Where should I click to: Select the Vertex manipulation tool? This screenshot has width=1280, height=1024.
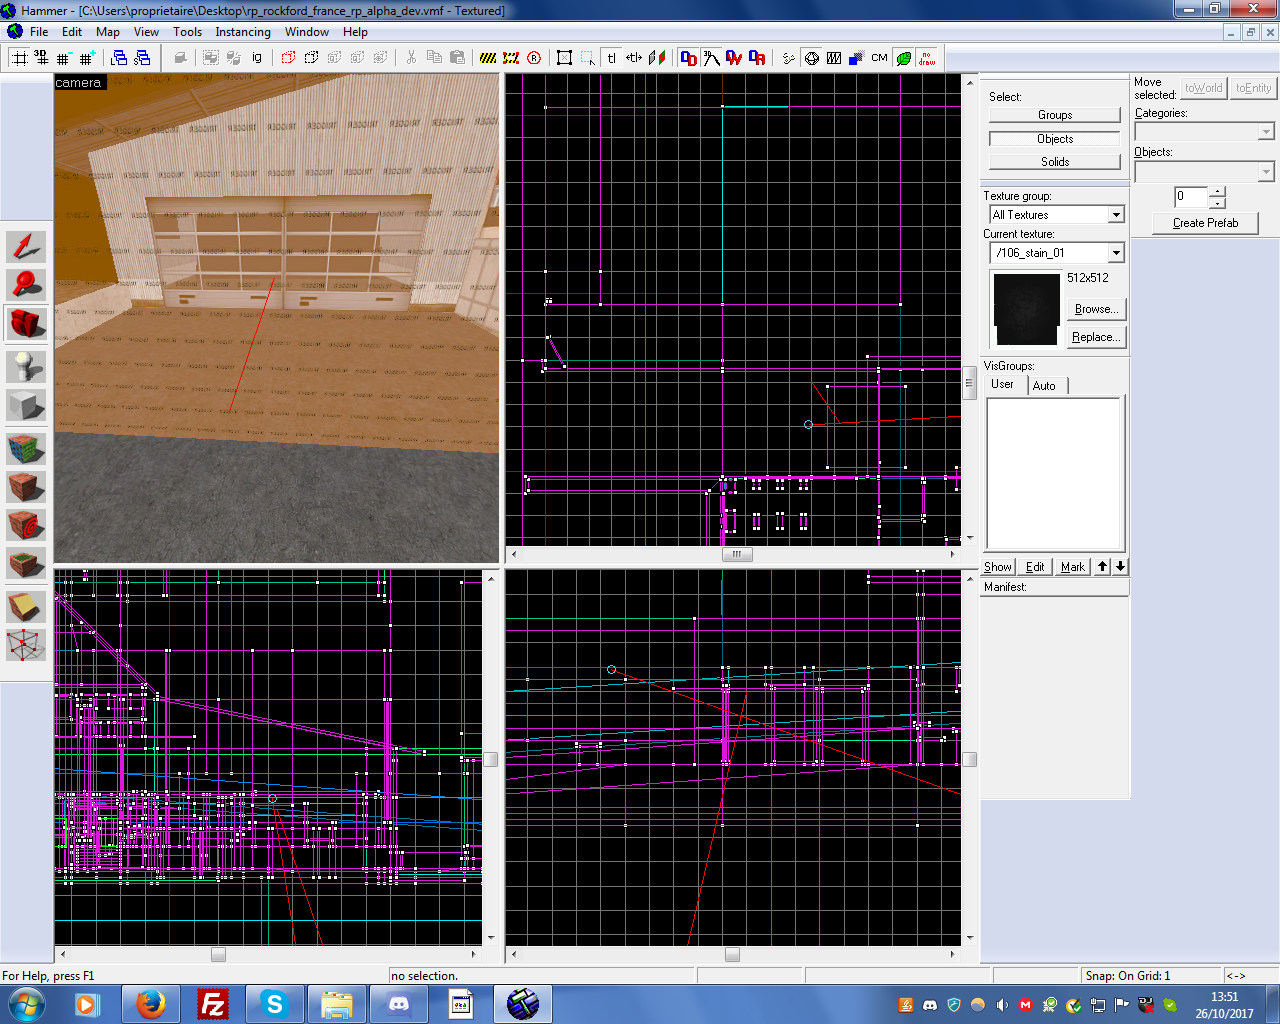click(x=26, y=645)
